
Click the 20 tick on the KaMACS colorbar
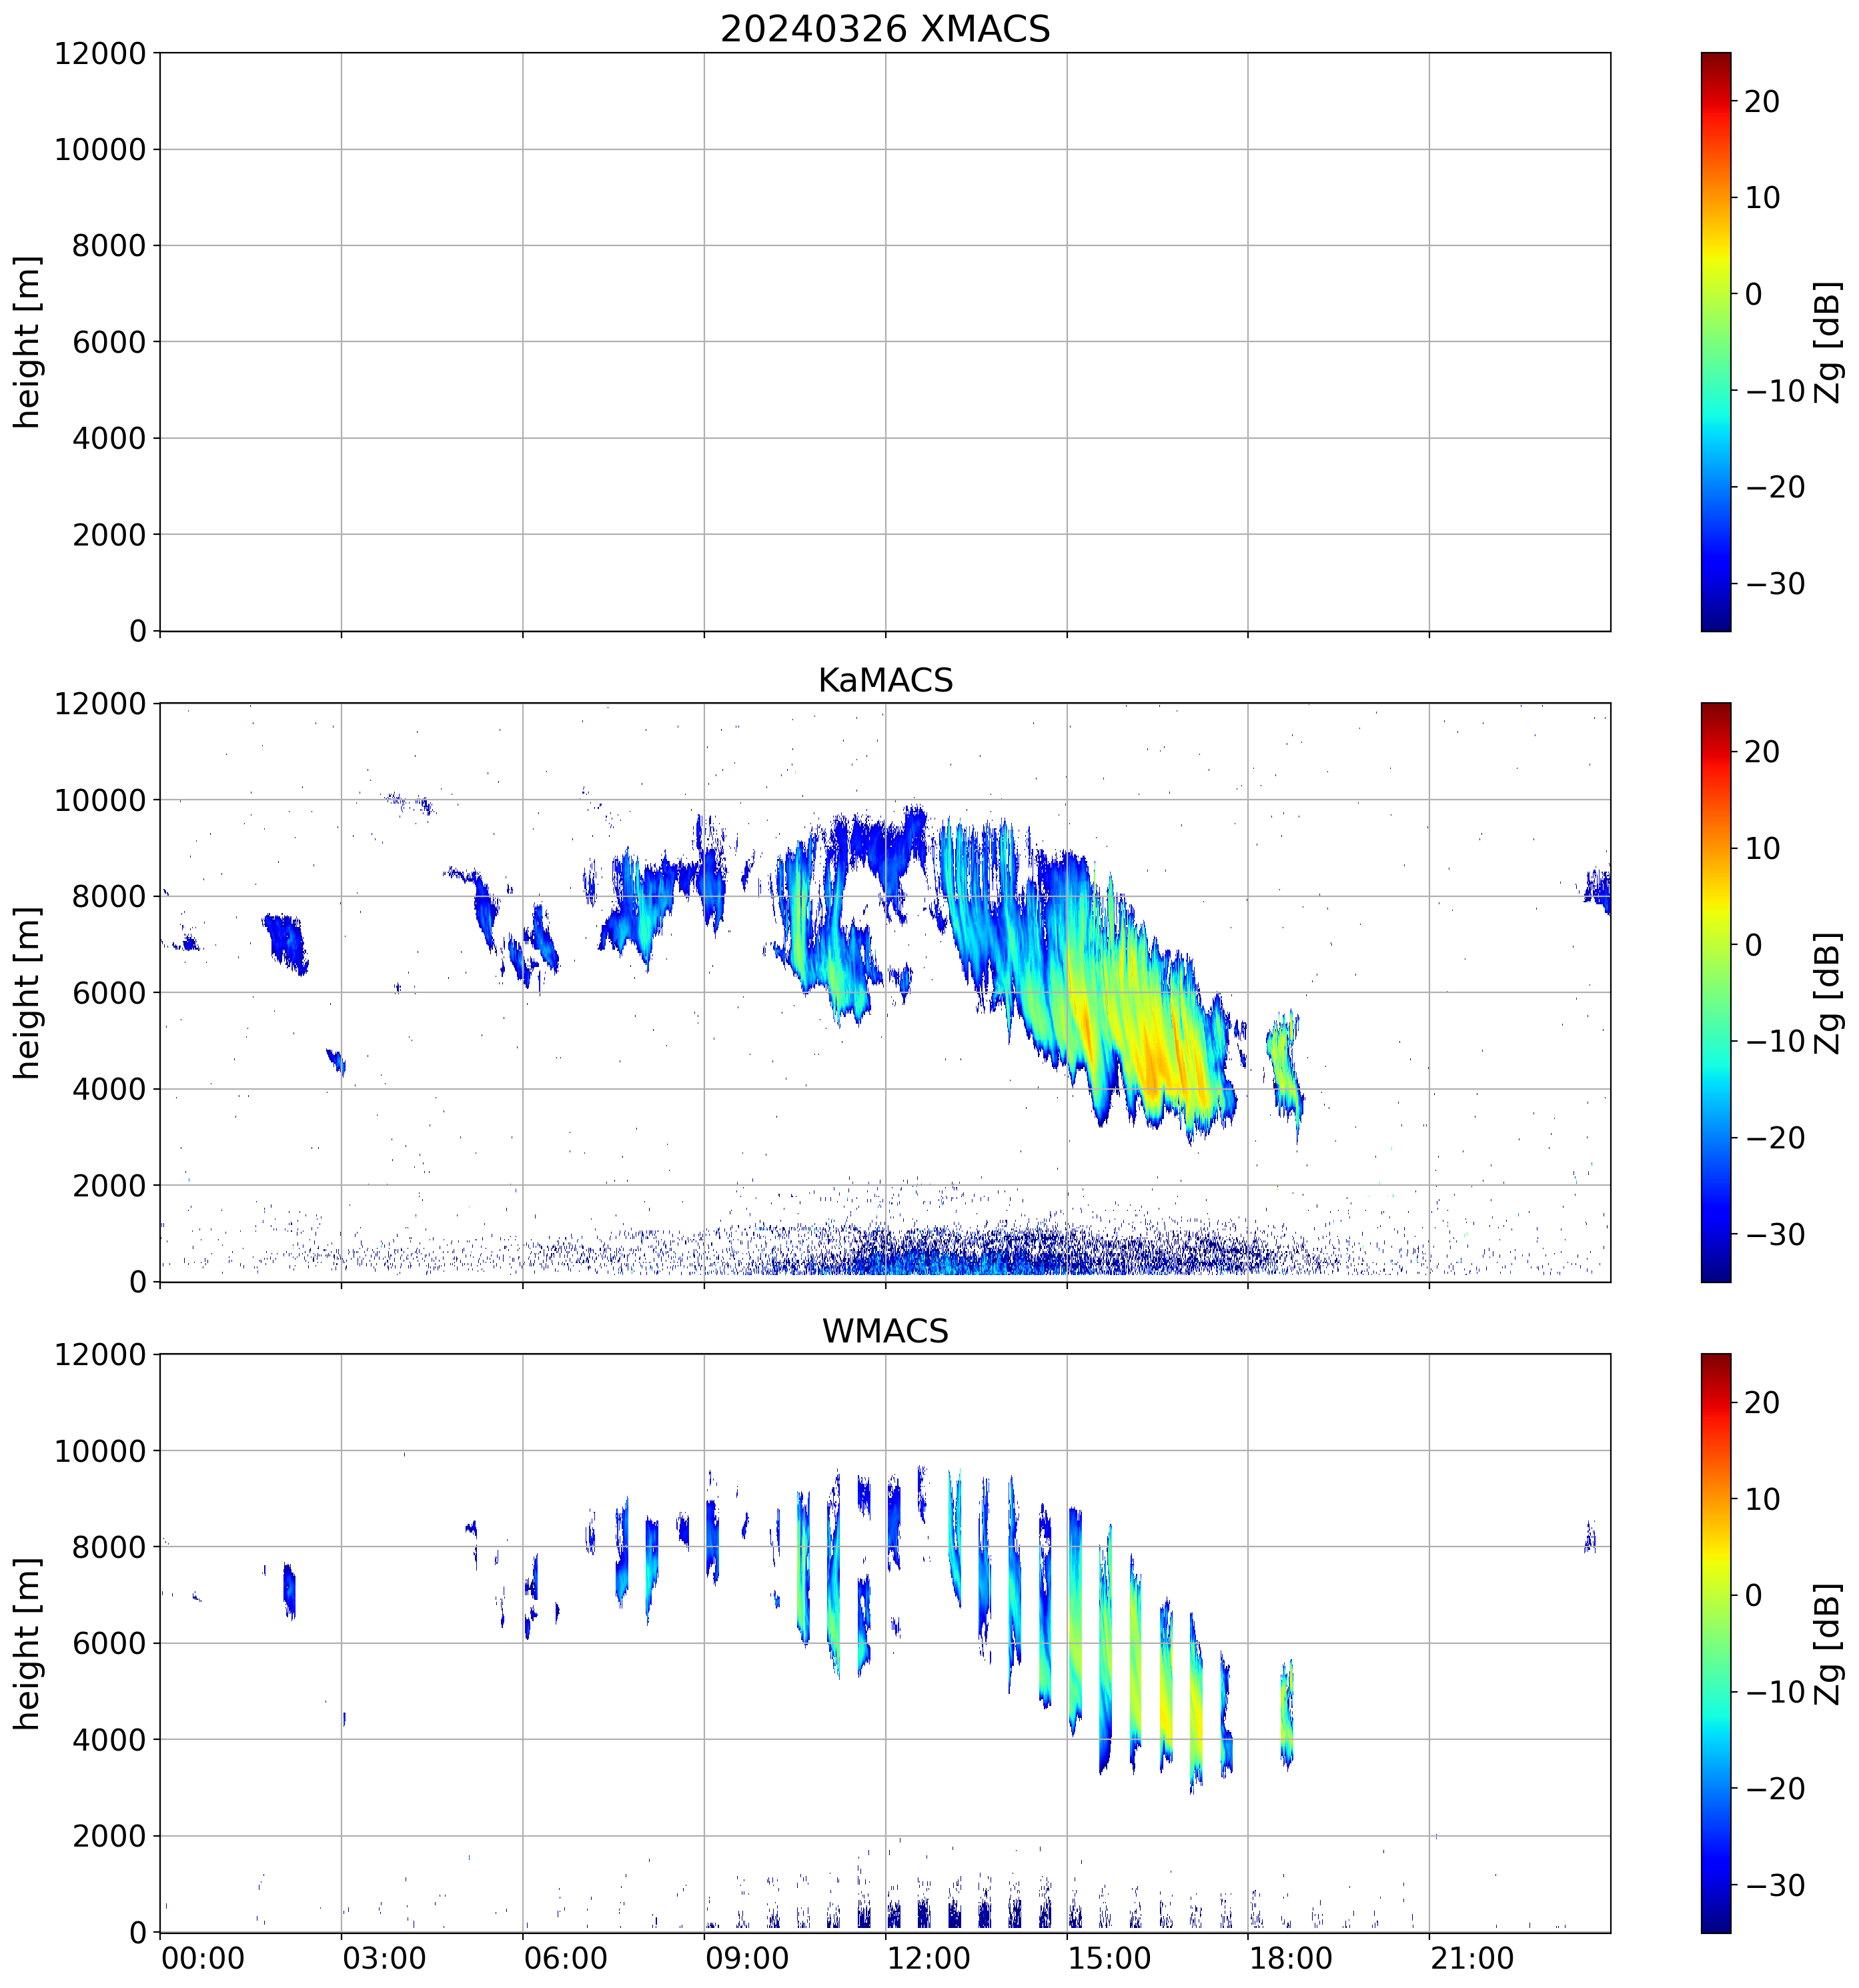click(1761, 752)
